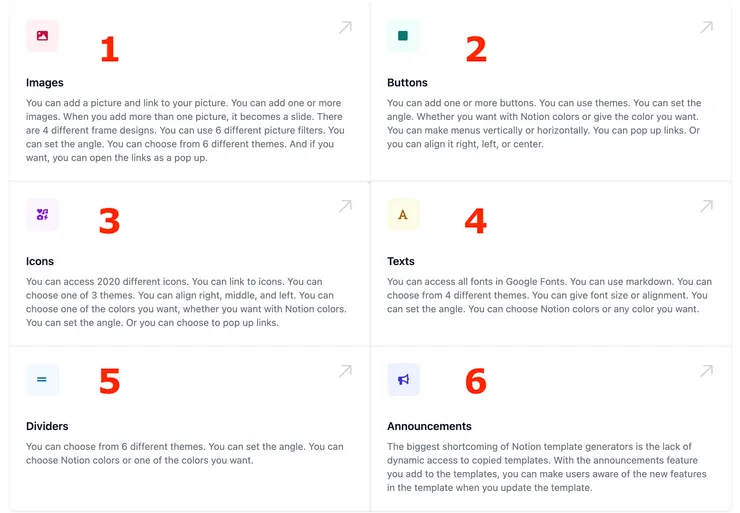Select the Images heading
The width and height of the screenshot is (740, 513).
[45, 83]
